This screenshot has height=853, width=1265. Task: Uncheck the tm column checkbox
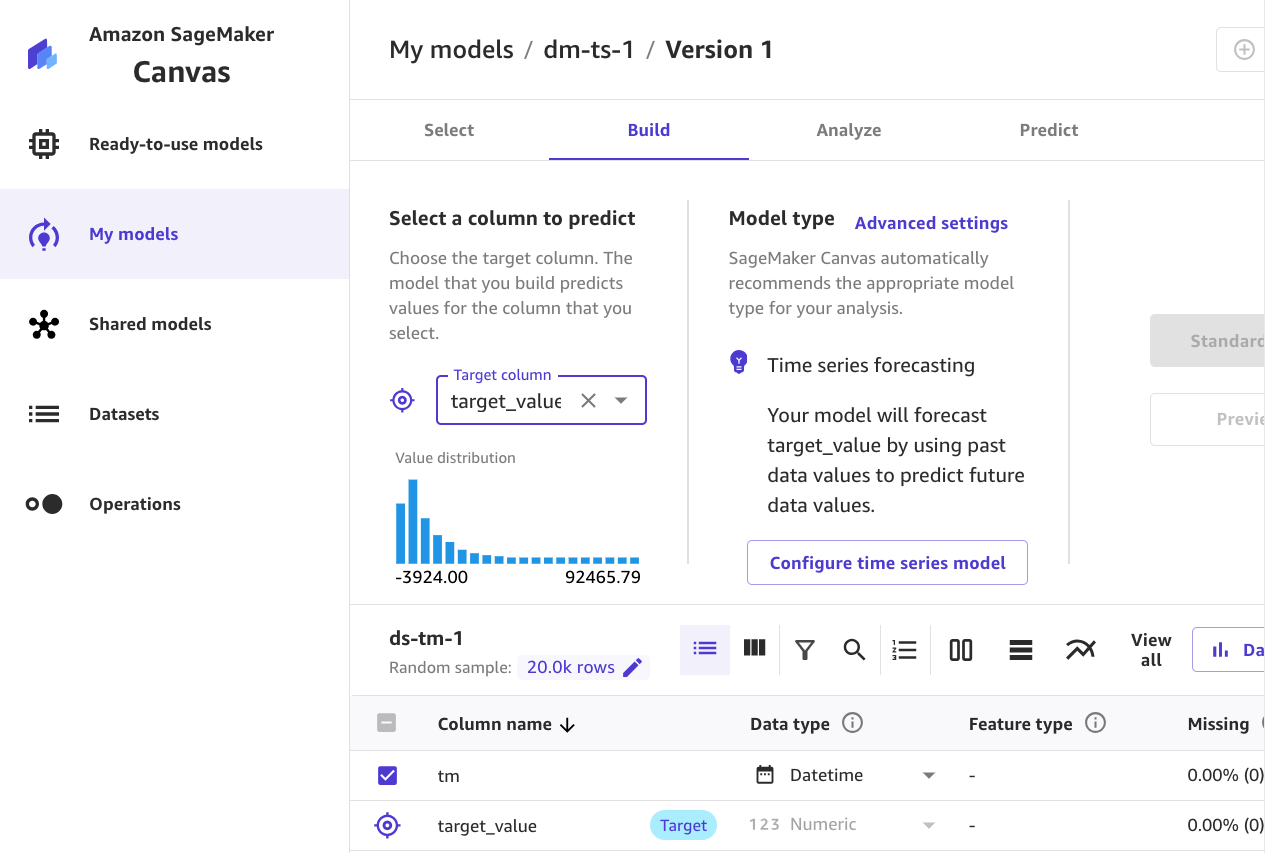click(387, 775)
